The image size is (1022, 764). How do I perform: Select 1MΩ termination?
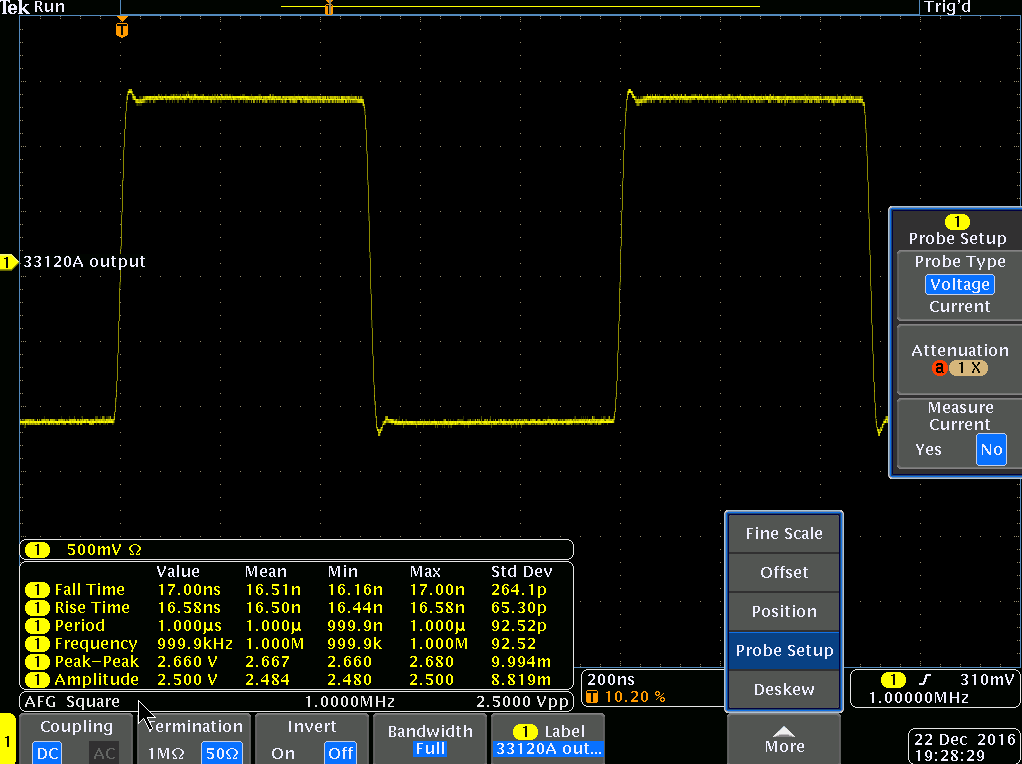point(166,753)
